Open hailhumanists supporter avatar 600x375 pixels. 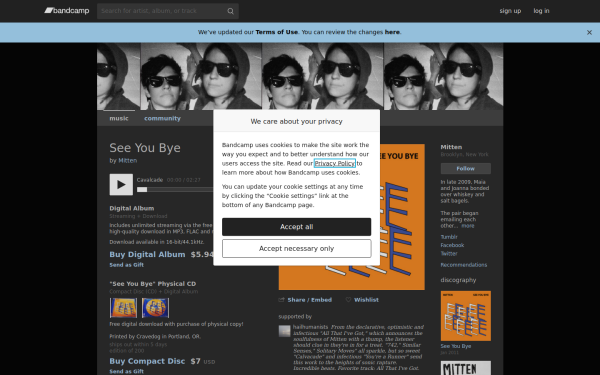284,331
